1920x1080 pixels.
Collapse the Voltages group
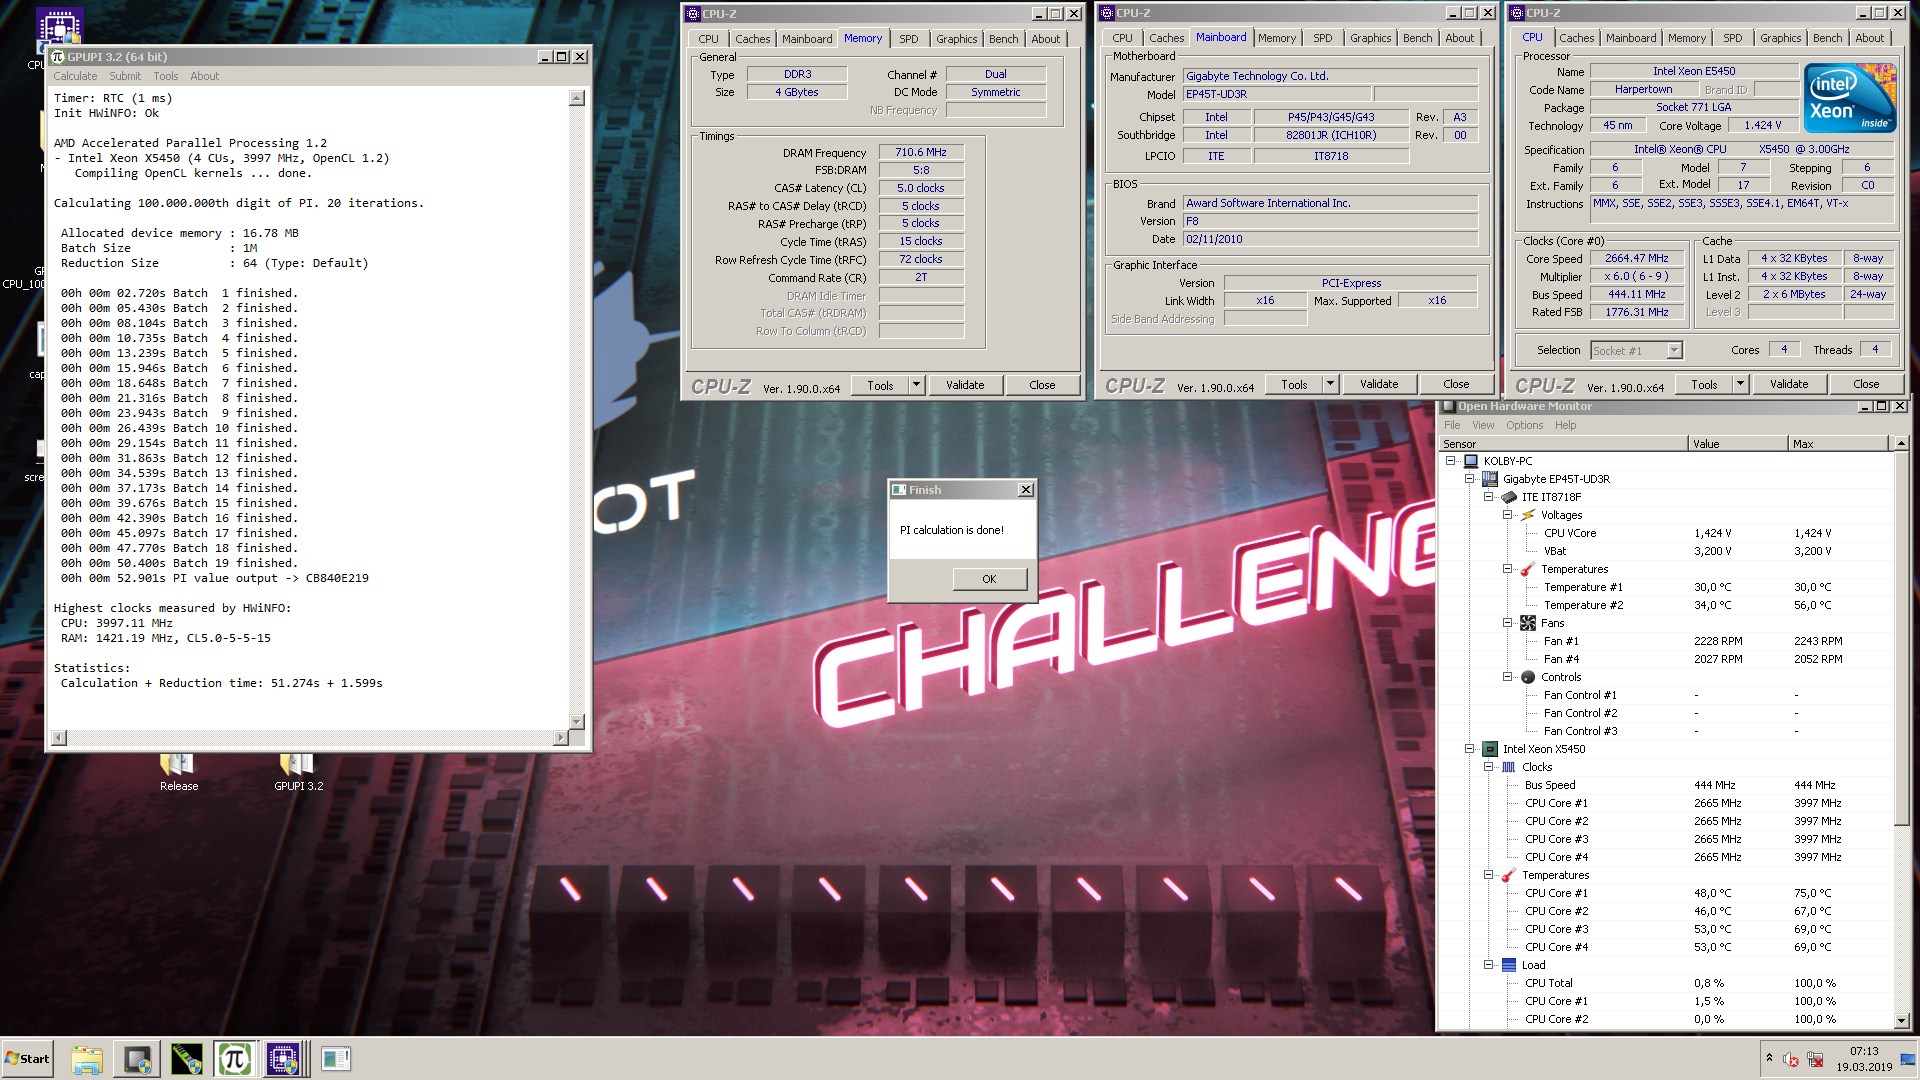coord(1507,515)
